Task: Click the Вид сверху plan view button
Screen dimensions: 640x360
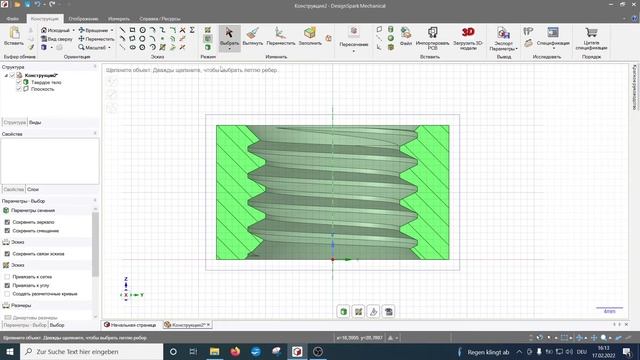Action: click(57, 39)
